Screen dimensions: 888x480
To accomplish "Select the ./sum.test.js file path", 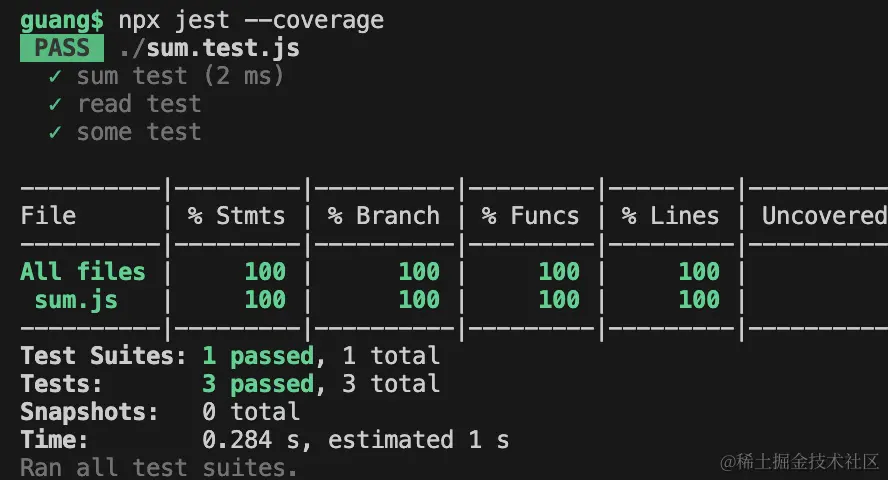I will (210, 49).
